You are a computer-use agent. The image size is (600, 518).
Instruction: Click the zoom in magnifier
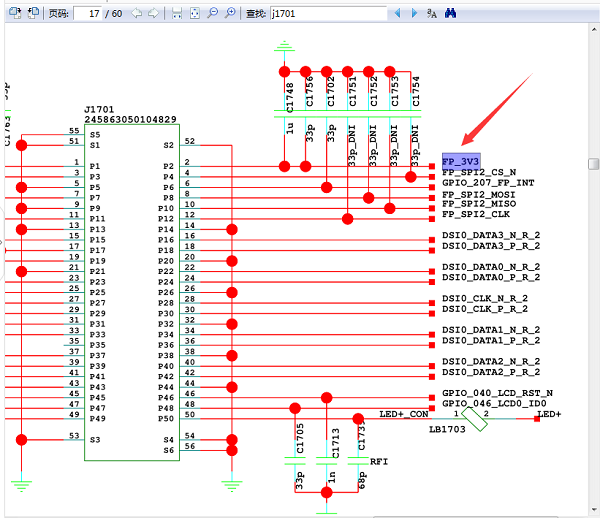pos(230,13)
